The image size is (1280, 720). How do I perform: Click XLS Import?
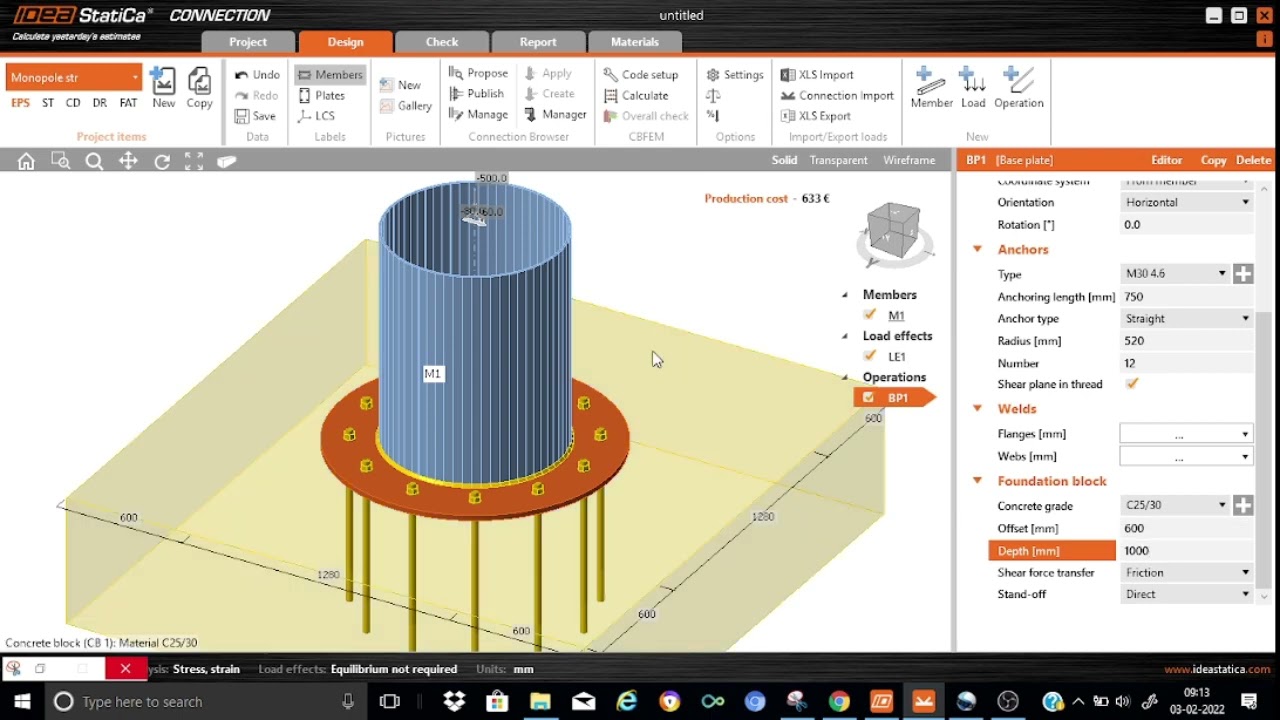tap(817, 75)
